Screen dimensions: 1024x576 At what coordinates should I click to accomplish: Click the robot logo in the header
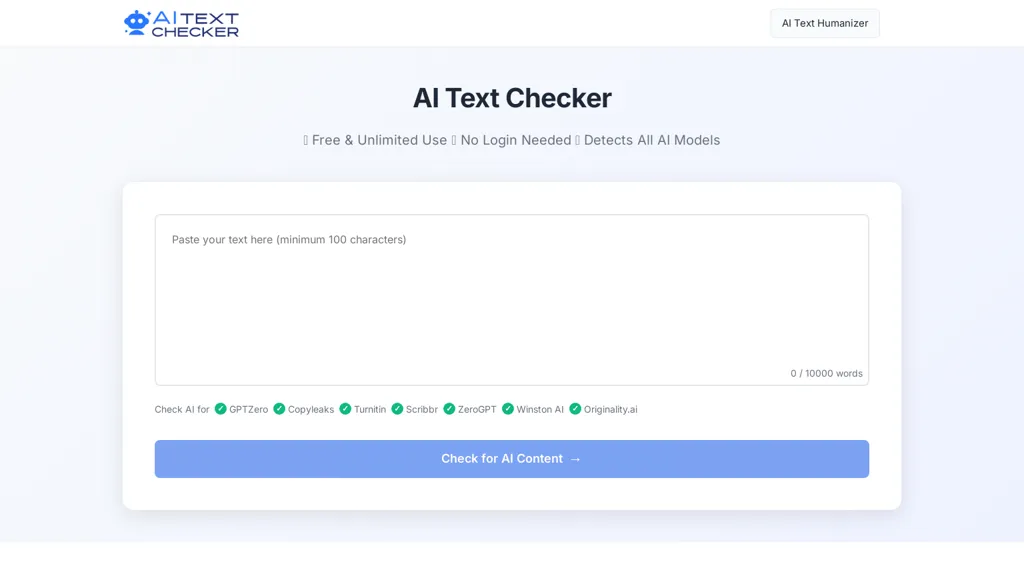[134, 22]
